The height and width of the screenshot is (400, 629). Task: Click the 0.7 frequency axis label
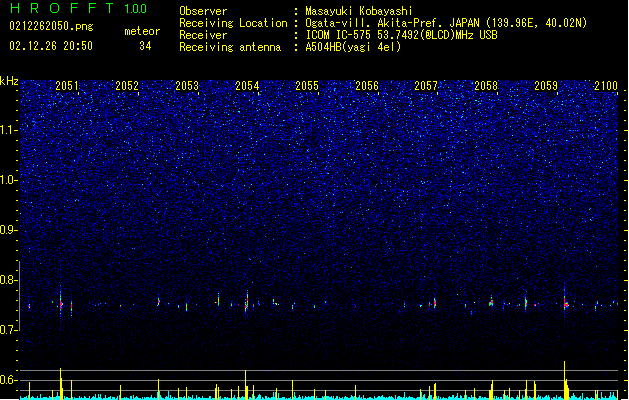8,330
